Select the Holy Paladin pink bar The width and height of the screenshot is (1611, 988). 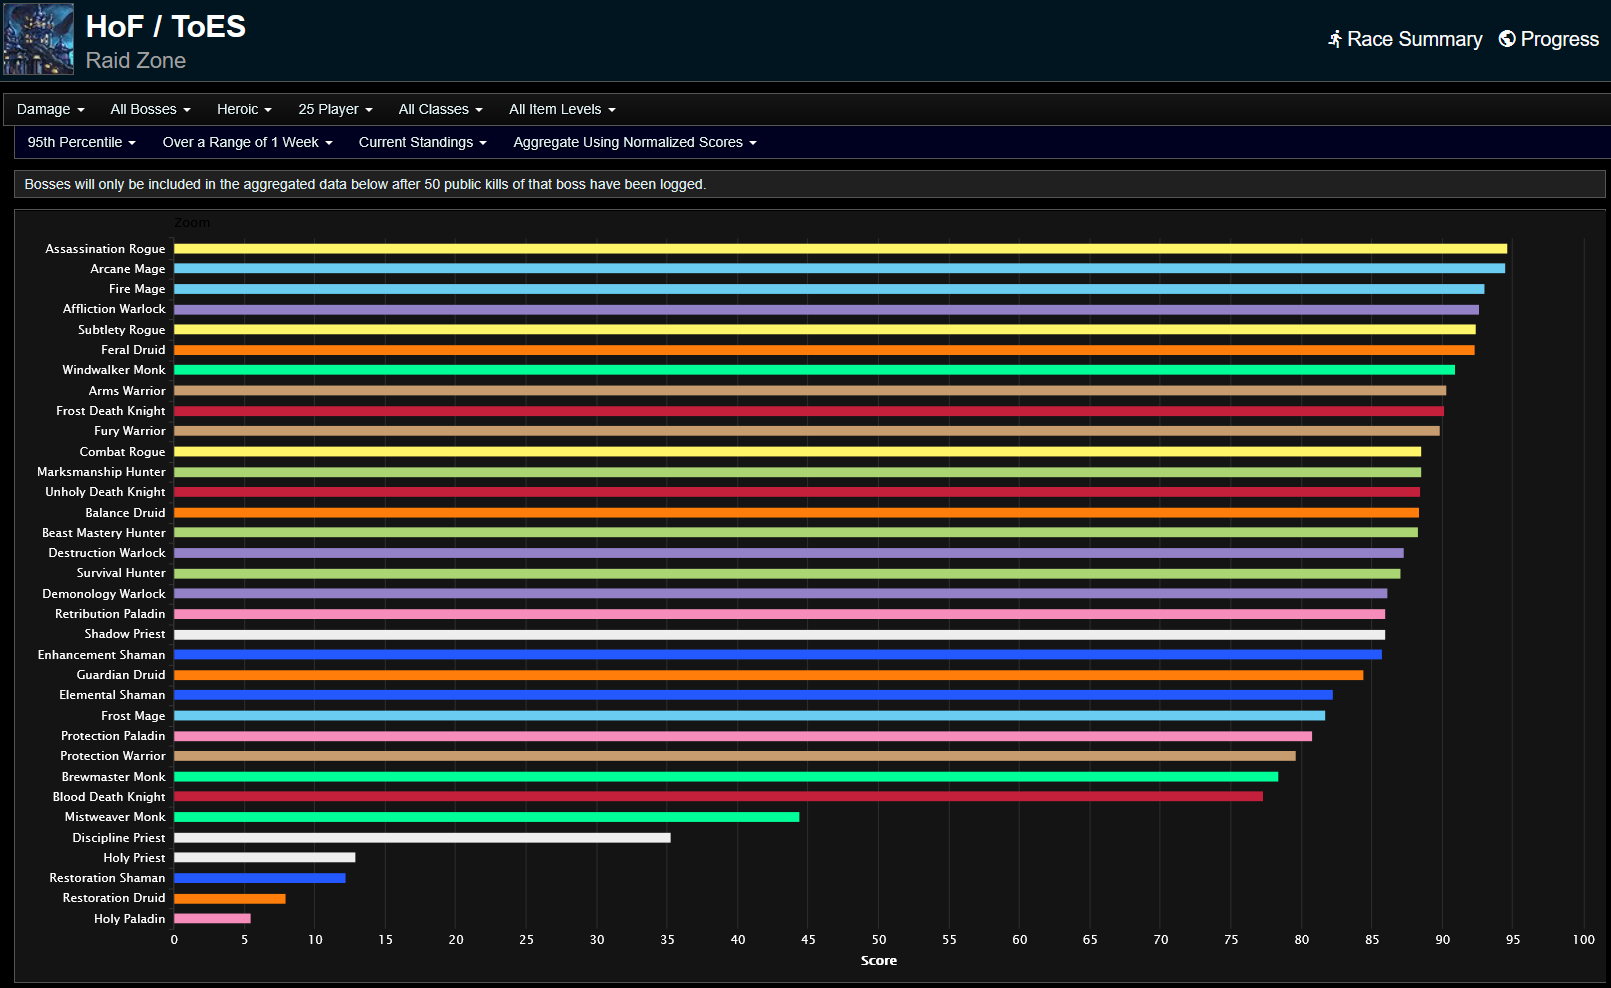tap(212, 919)
